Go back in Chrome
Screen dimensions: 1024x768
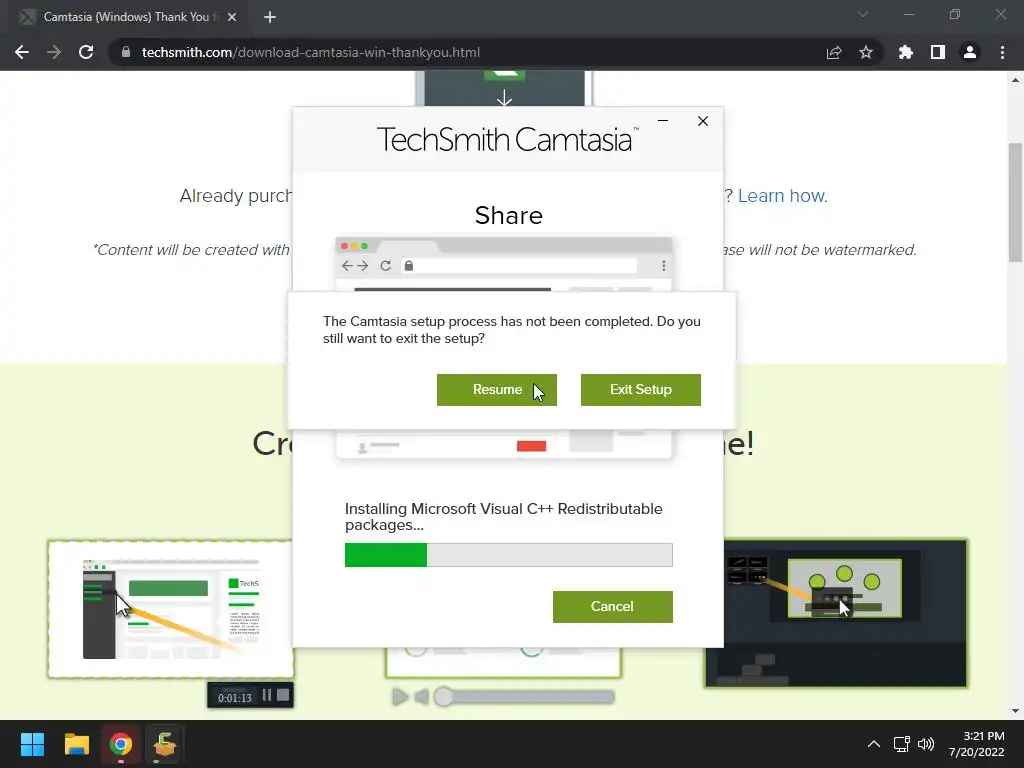coord(22,52)
